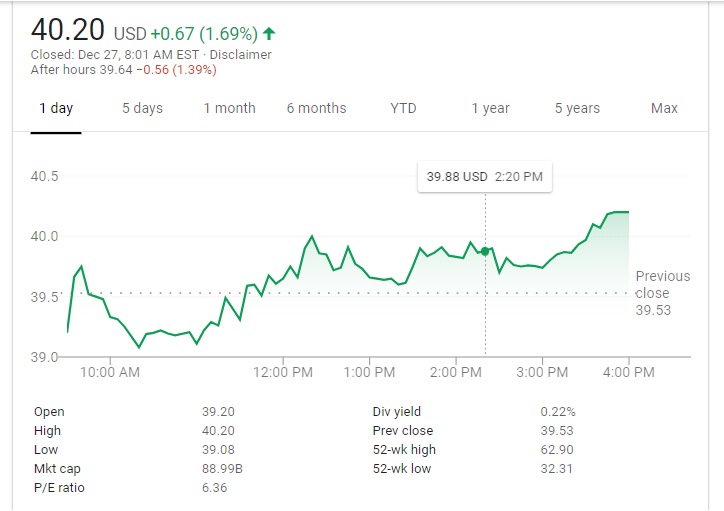Click the 39.88 USD 2:20 PM tooltip
724x511 pixels.
click(x=485, y=177)
